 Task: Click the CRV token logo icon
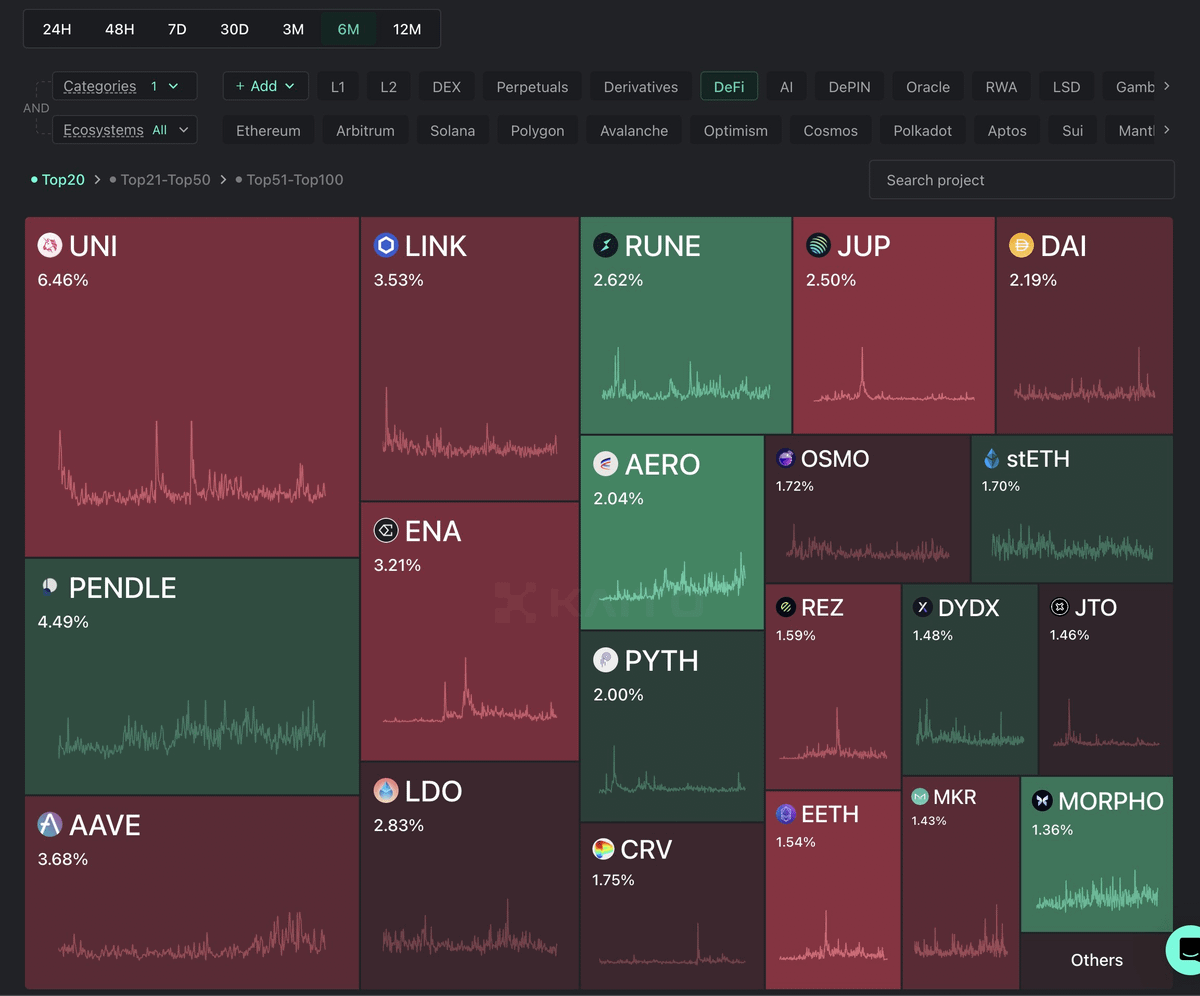pos(603,849)
